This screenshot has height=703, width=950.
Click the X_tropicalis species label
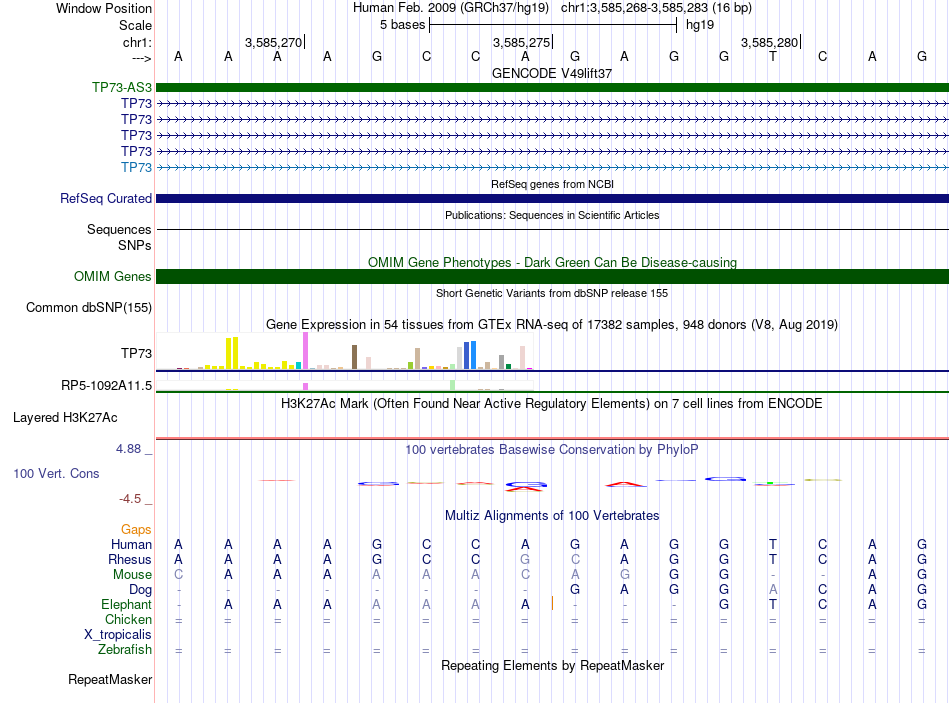point(118,635)
